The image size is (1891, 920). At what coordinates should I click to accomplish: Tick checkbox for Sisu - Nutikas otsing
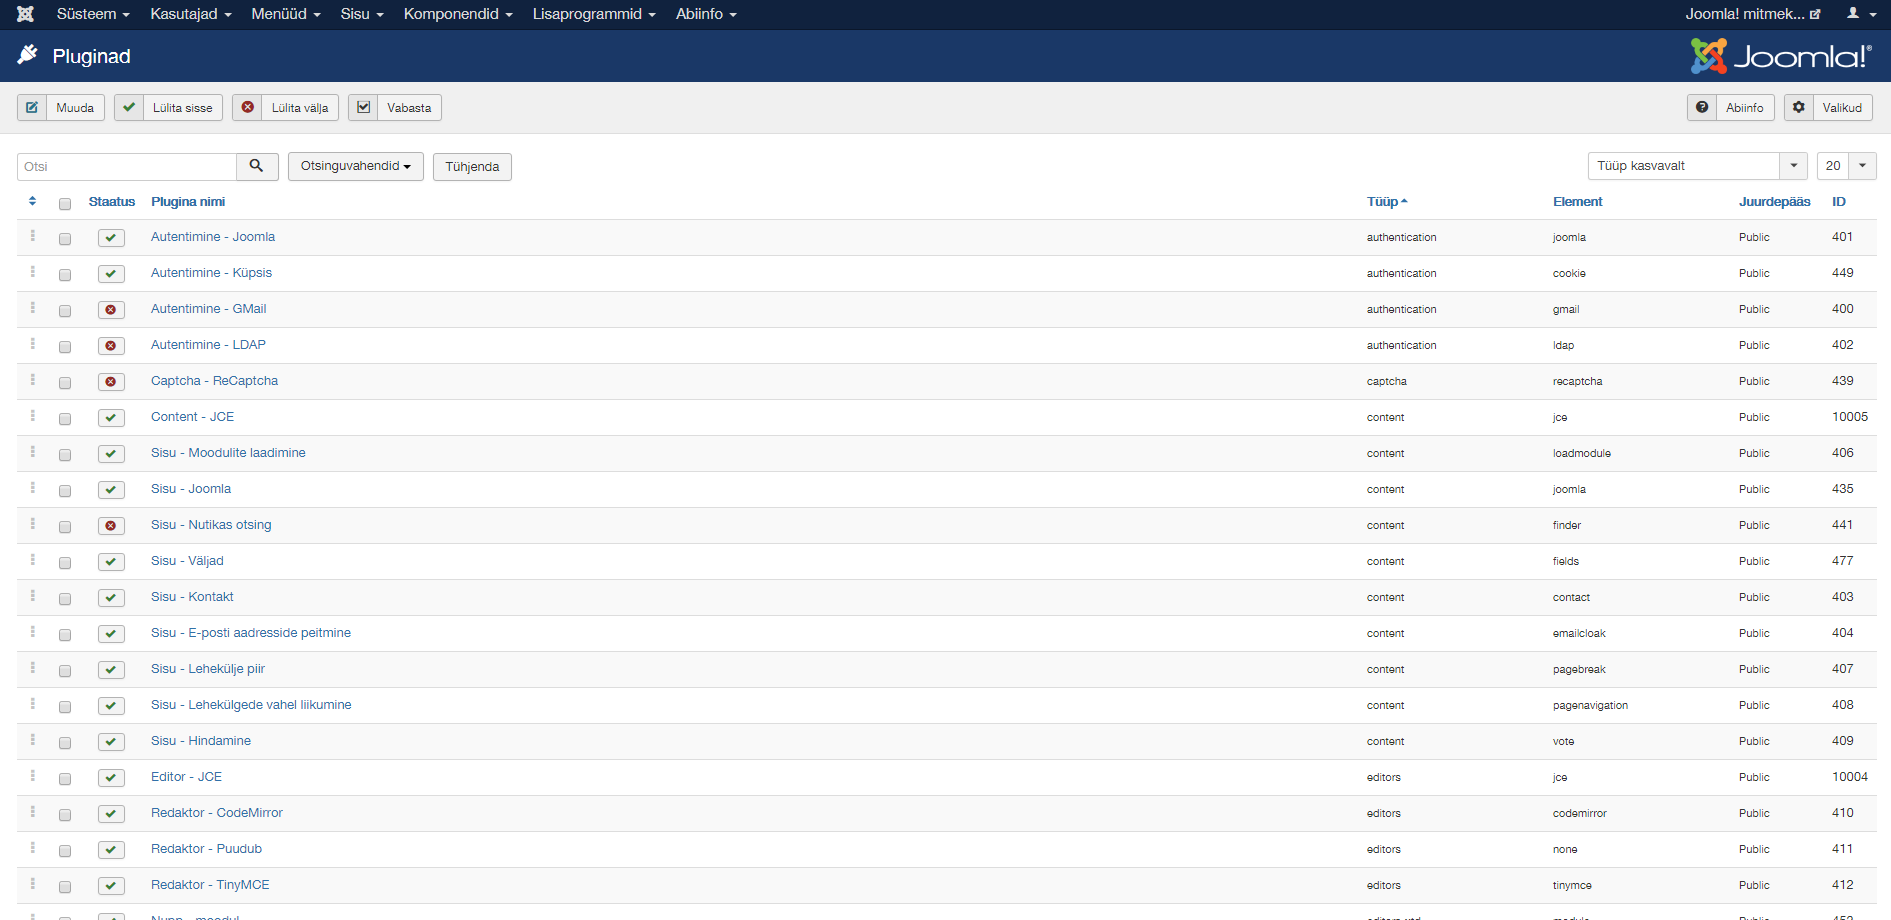(65, 527)
